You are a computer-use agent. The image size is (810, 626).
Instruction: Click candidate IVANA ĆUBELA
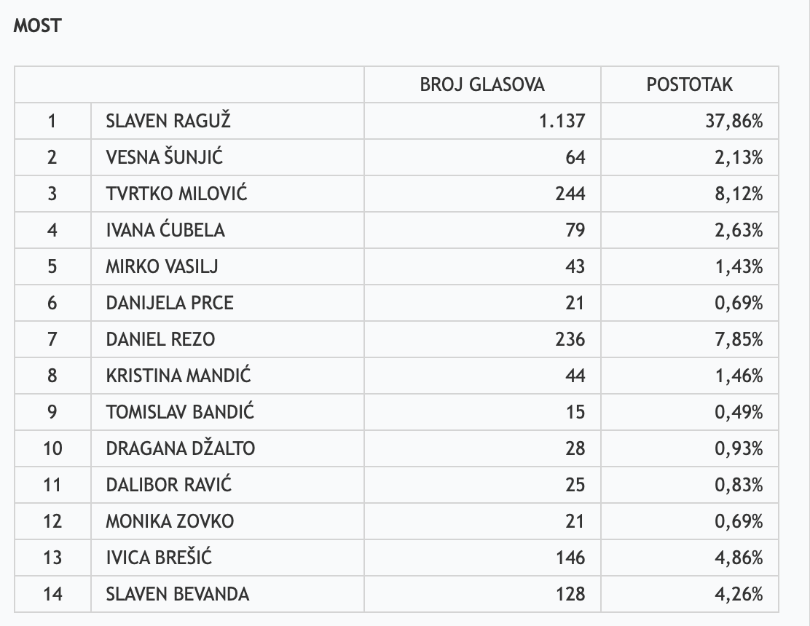pyautogui.click(x=165, y=230)
